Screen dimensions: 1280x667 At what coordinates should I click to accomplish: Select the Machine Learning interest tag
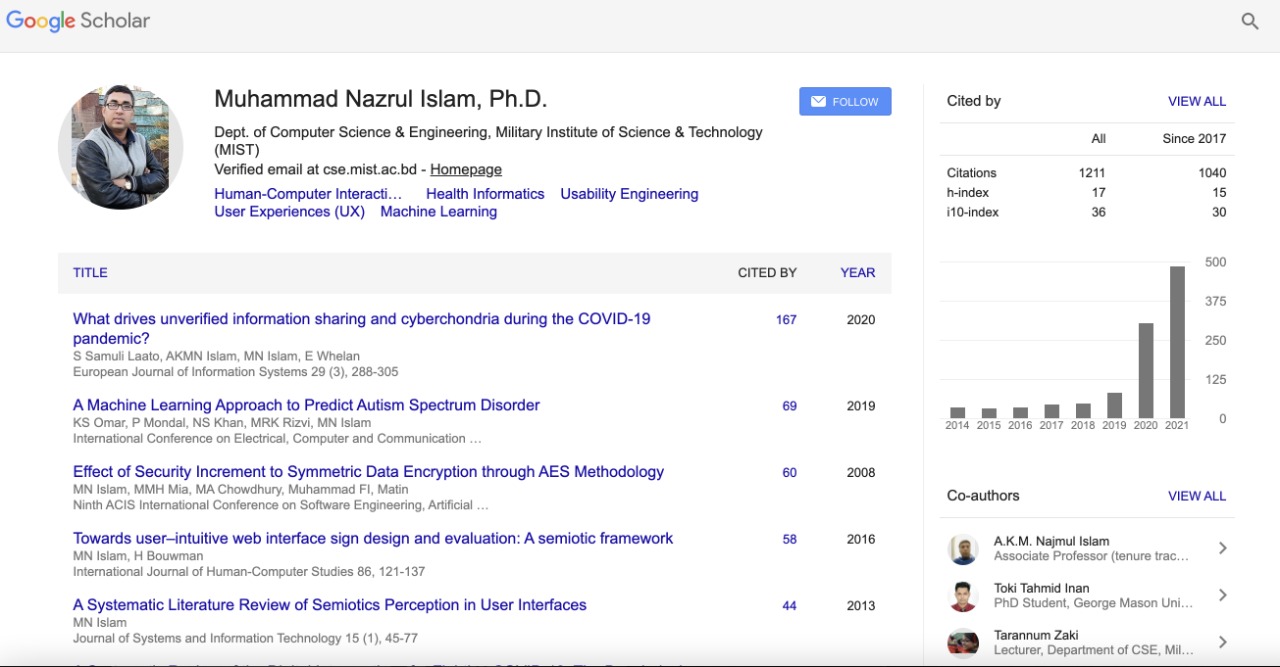438,212
